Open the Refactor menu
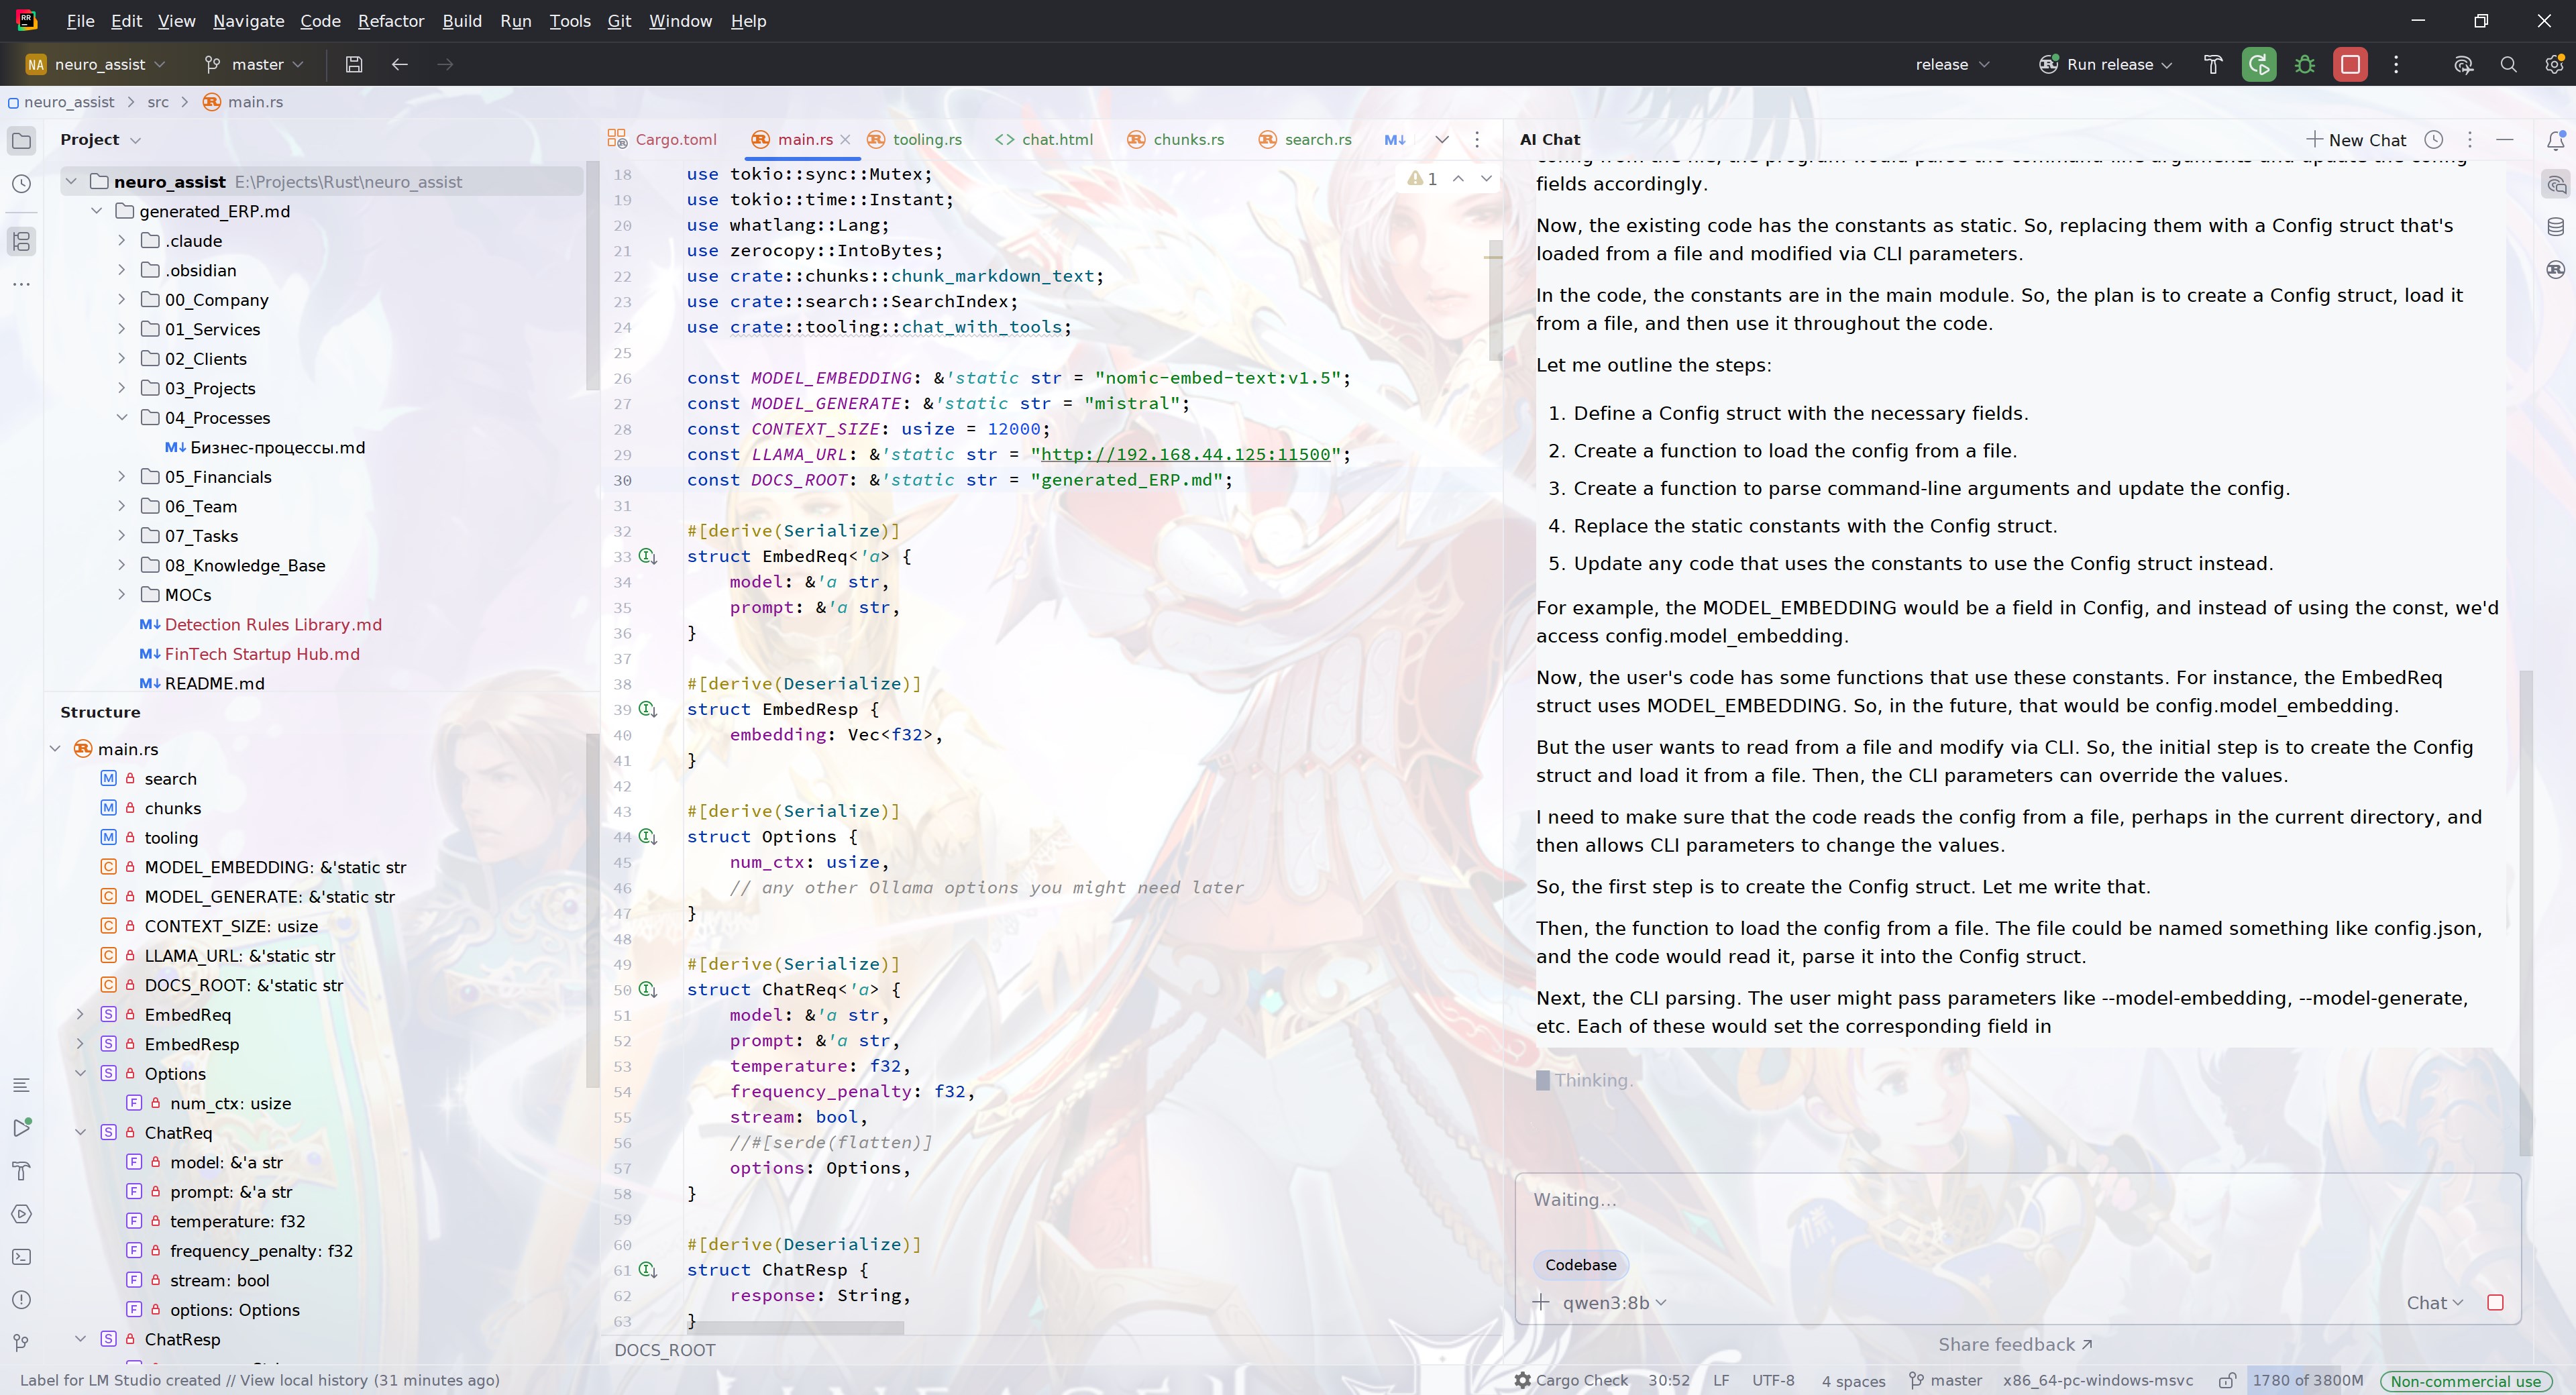 [x=390, y=21]
